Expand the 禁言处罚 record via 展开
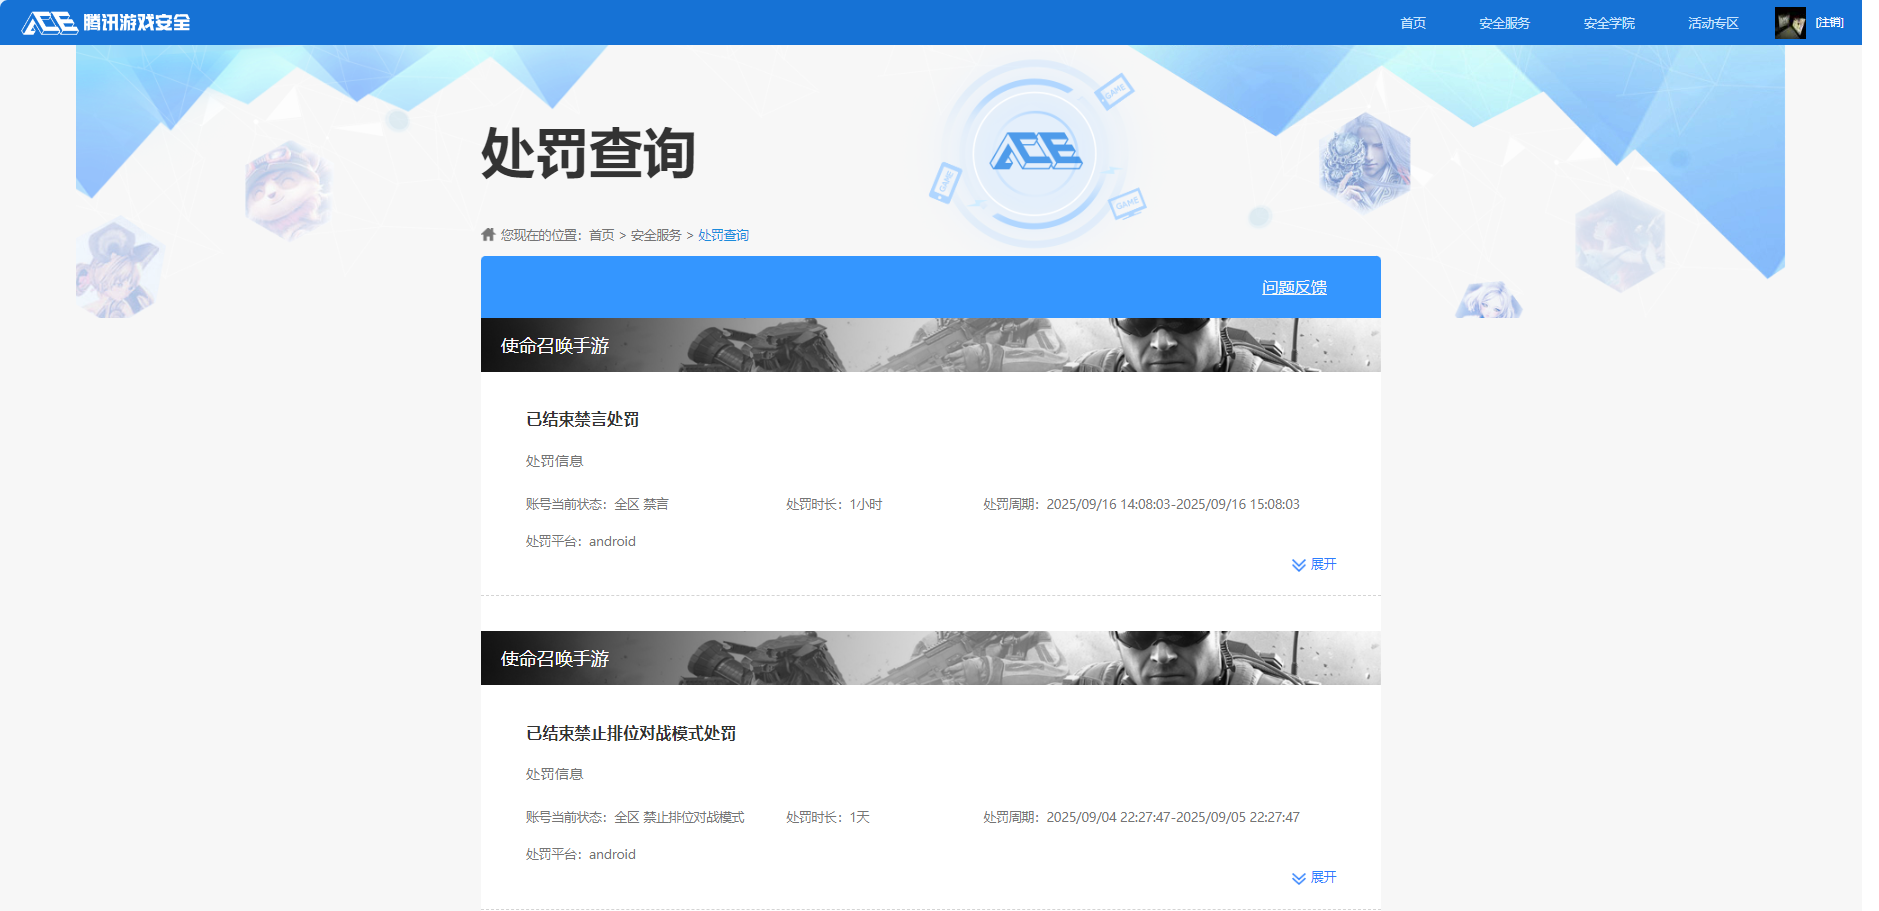 [1314, 564]
